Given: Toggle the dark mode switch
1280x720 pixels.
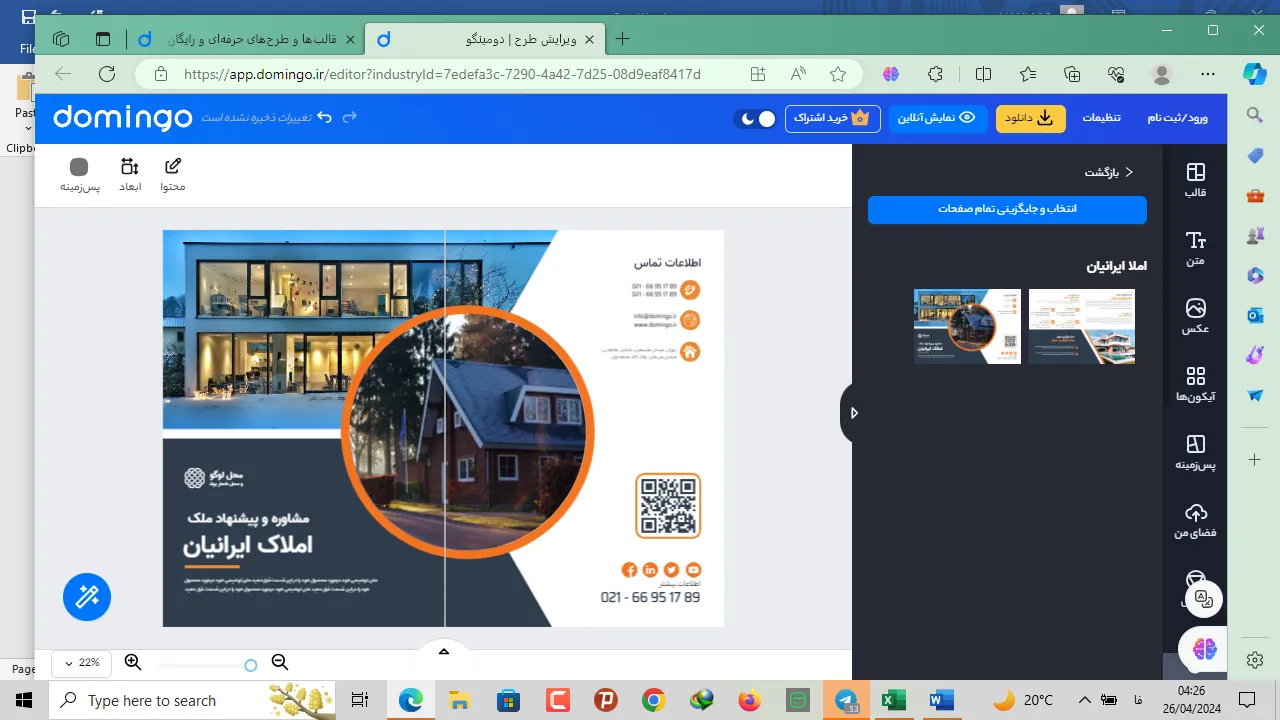Looking at the screenshot, I should pos(754,118).
